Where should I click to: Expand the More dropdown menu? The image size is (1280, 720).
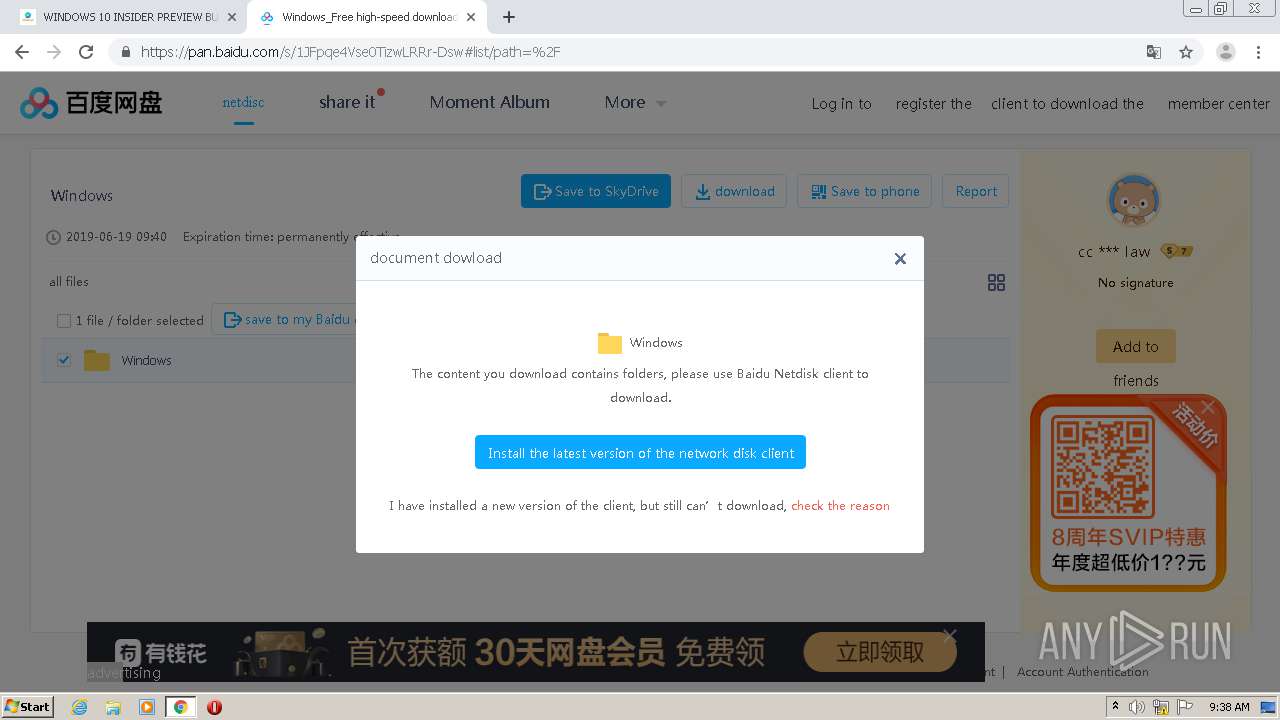(635, 102)
